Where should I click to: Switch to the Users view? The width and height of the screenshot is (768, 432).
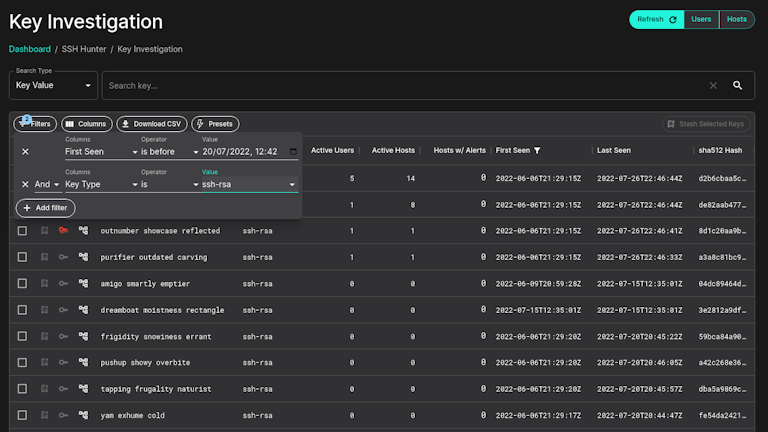(x=701, y=20)
